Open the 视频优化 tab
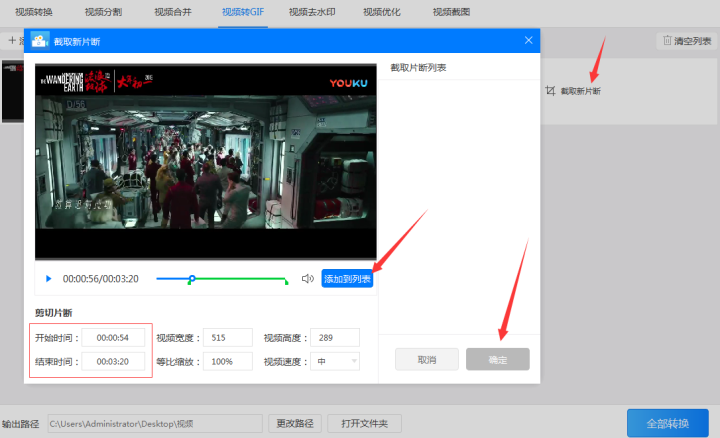The image size is (720, 438). click(382, 12)
